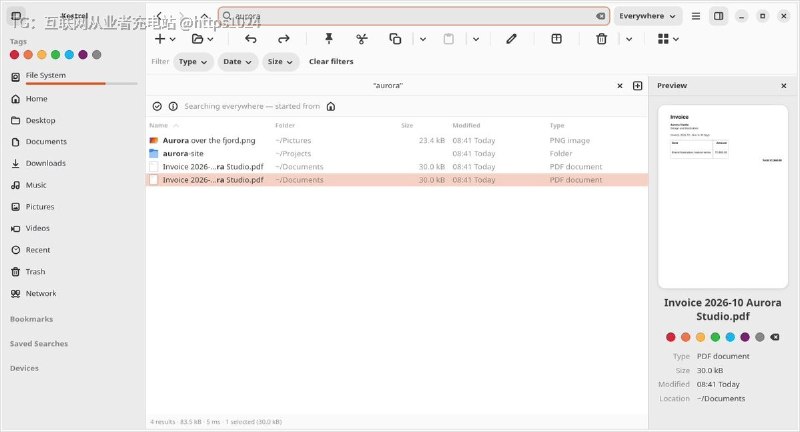Click the Open folder toolbar icon

coord(197,39)
